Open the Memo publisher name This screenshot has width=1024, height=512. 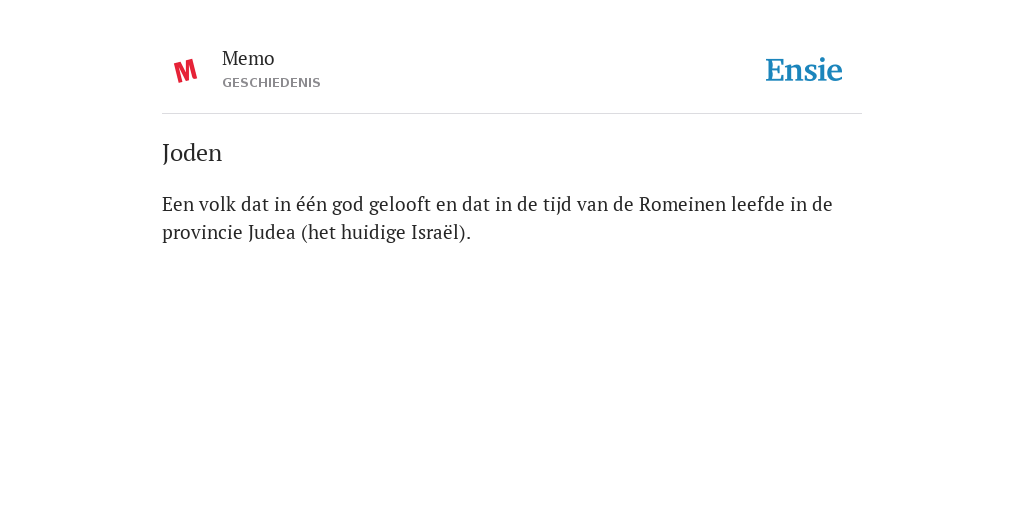coord(248,59)
